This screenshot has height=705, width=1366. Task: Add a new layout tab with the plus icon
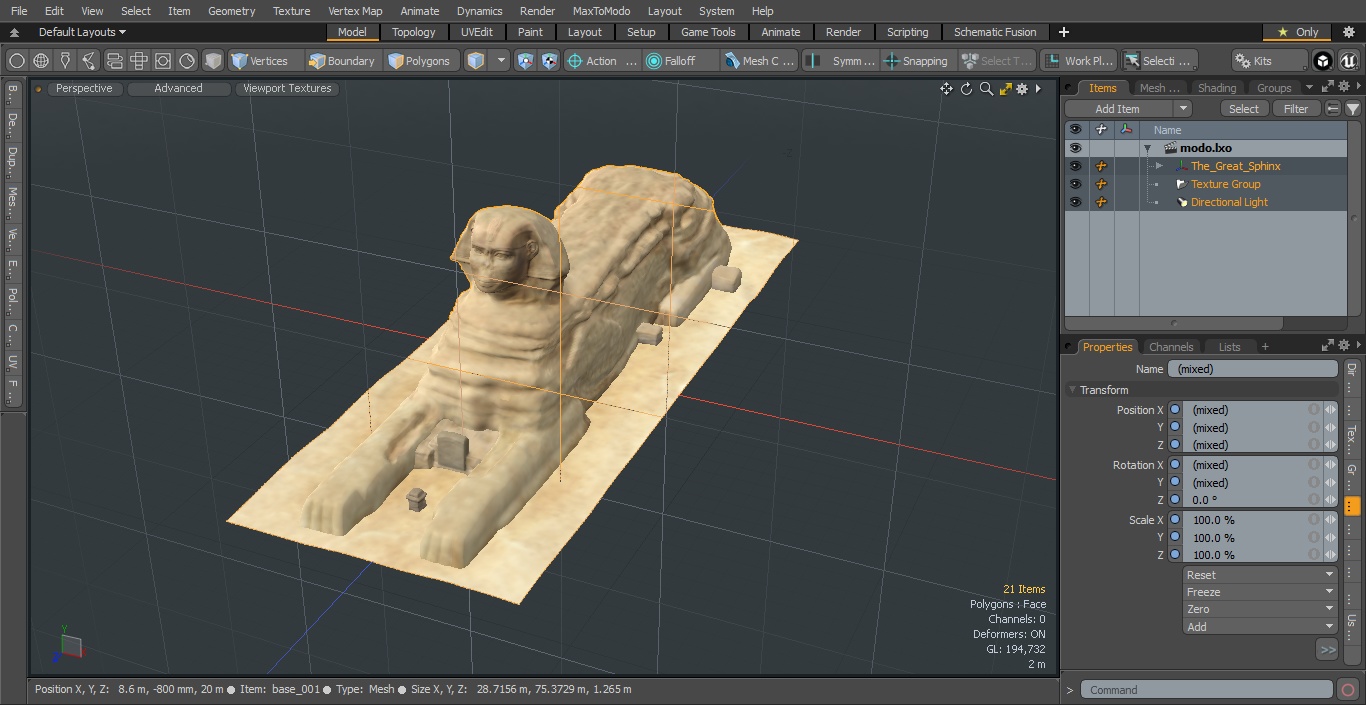pyautogui.click(x=1063, y=32)
